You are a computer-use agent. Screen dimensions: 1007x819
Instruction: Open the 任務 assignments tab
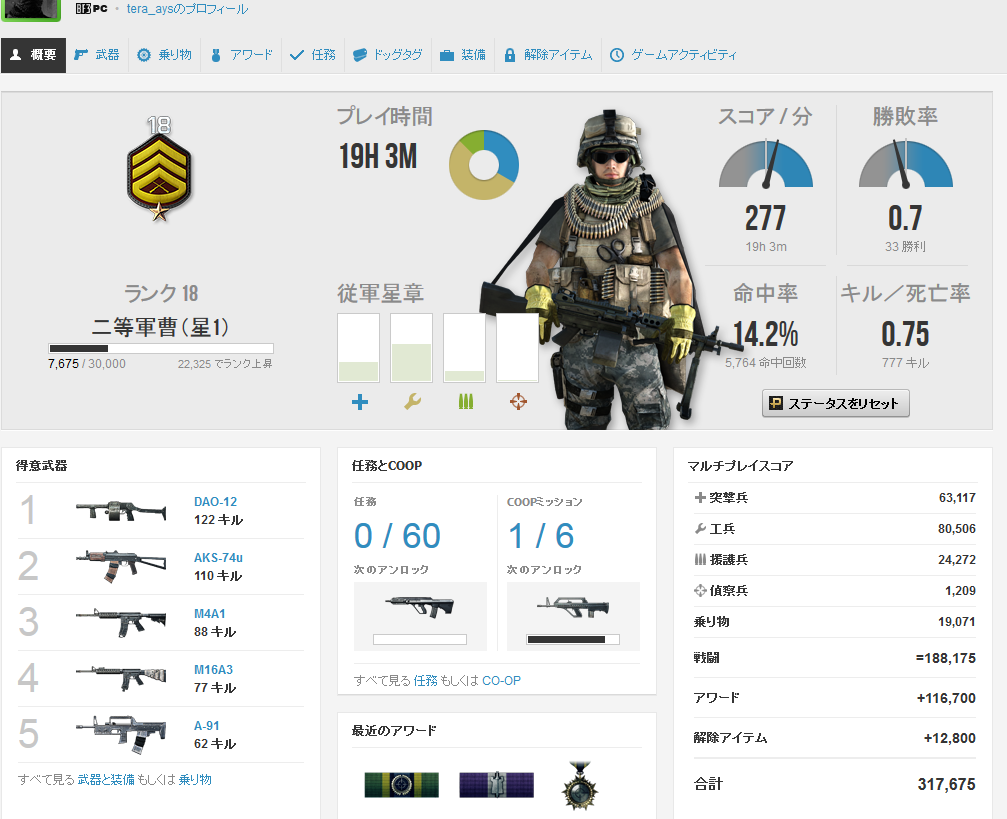click(313, 55)
